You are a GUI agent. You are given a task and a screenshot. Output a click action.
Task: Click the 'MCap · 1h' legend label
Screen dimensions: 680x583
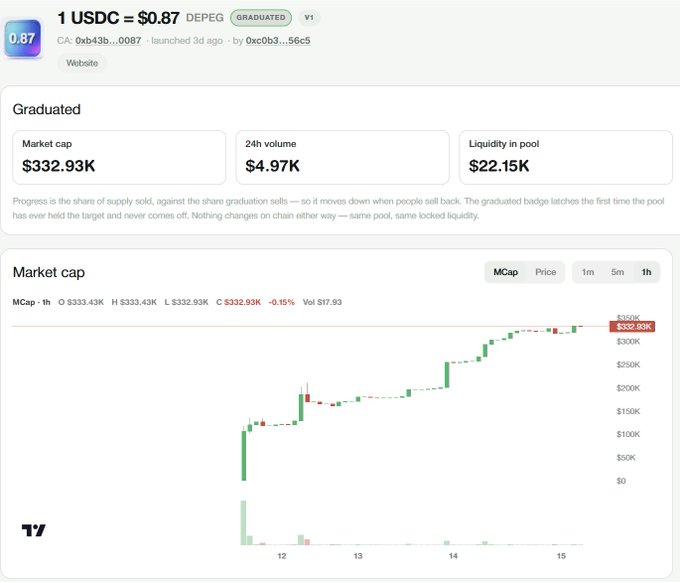click(31, 302)
